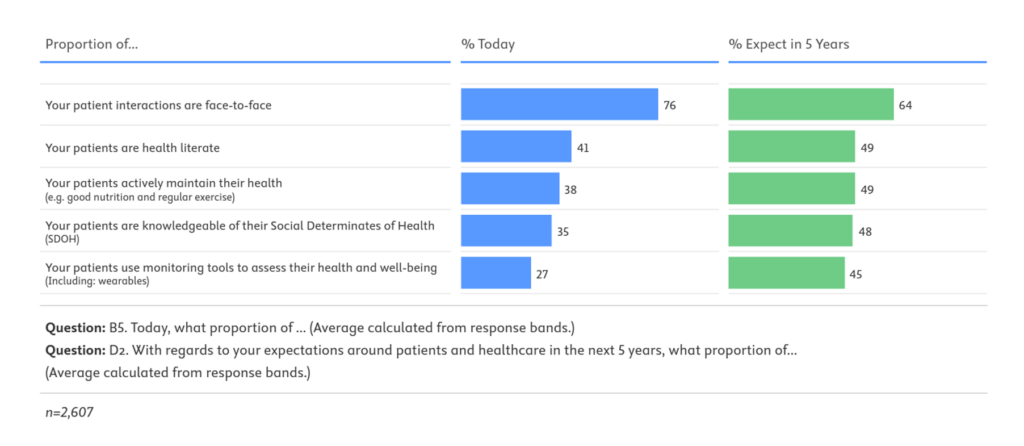The image size is (1024, 446).
Task: Pick the blue SDOH bar showing 35
Action: (506, 230)
